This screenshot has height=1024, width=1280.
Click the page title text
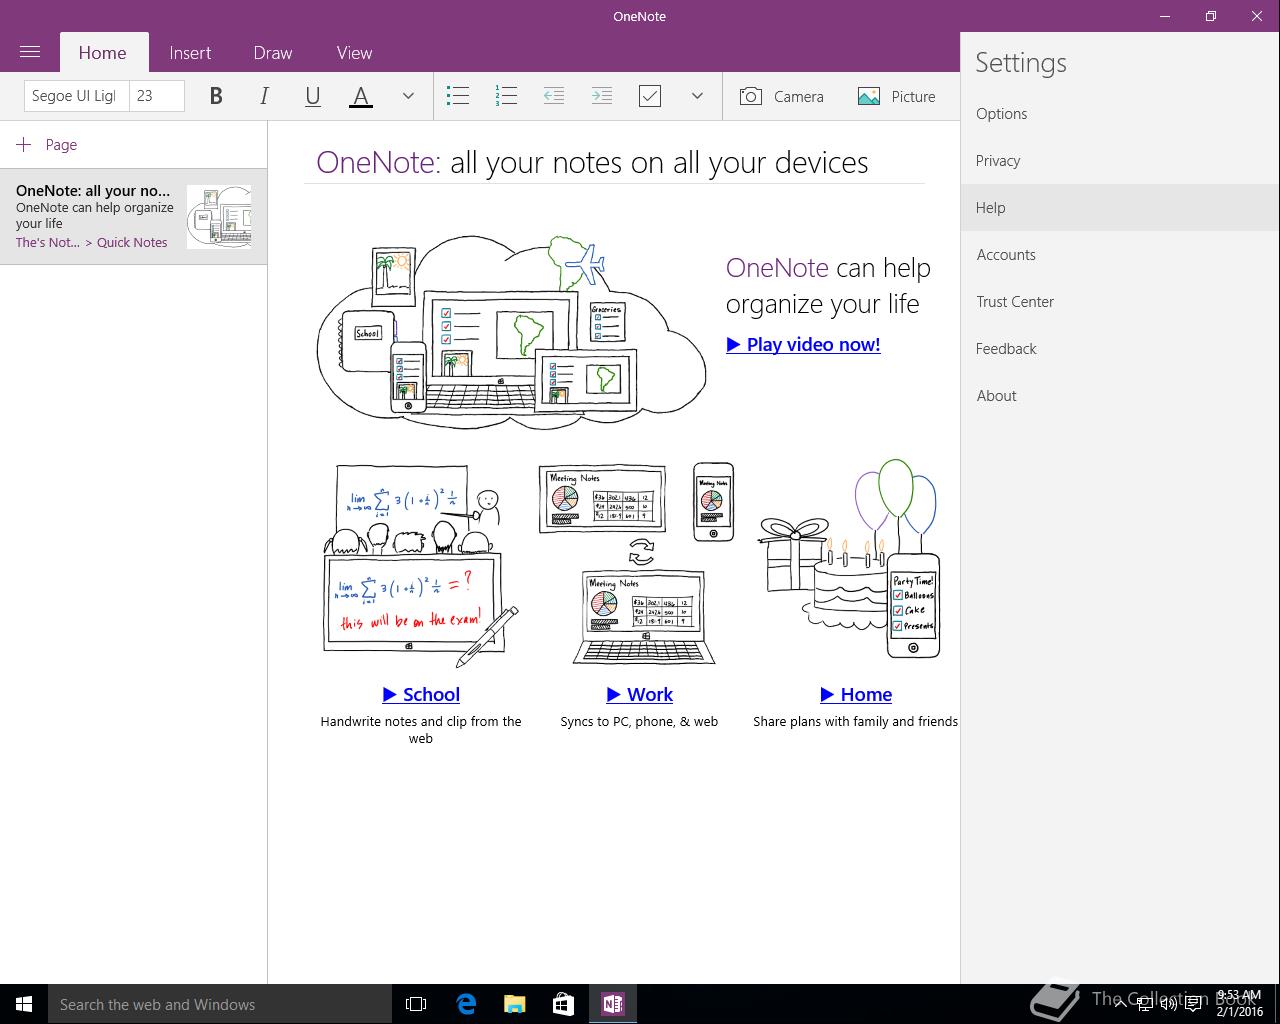click(592, 162)
